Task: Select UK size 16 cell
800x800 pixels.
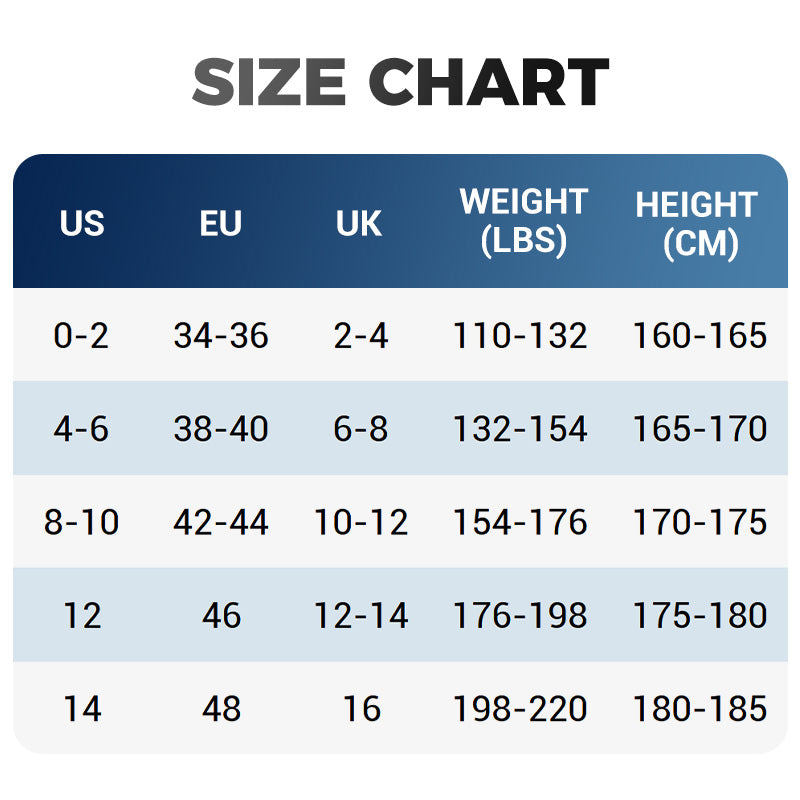Action: point(361,709)
